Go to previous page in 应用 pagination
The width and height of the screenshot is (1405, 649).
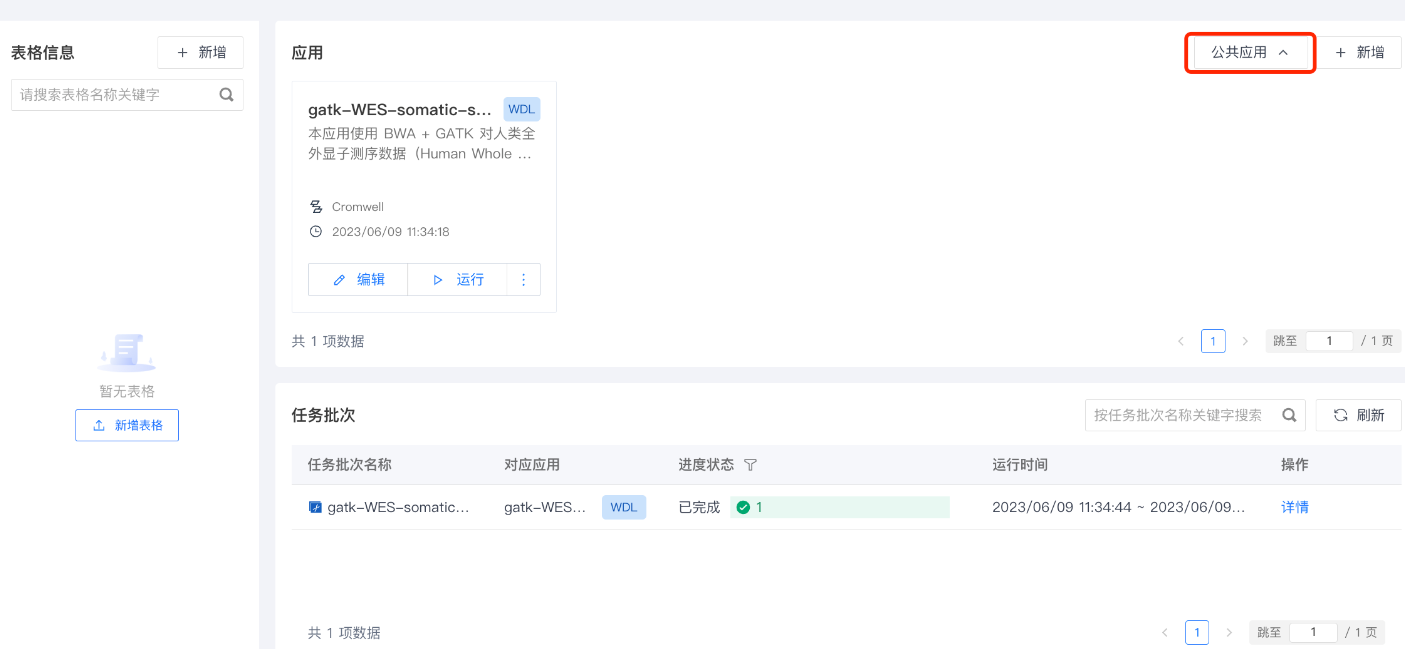(x=1181, y=341)
